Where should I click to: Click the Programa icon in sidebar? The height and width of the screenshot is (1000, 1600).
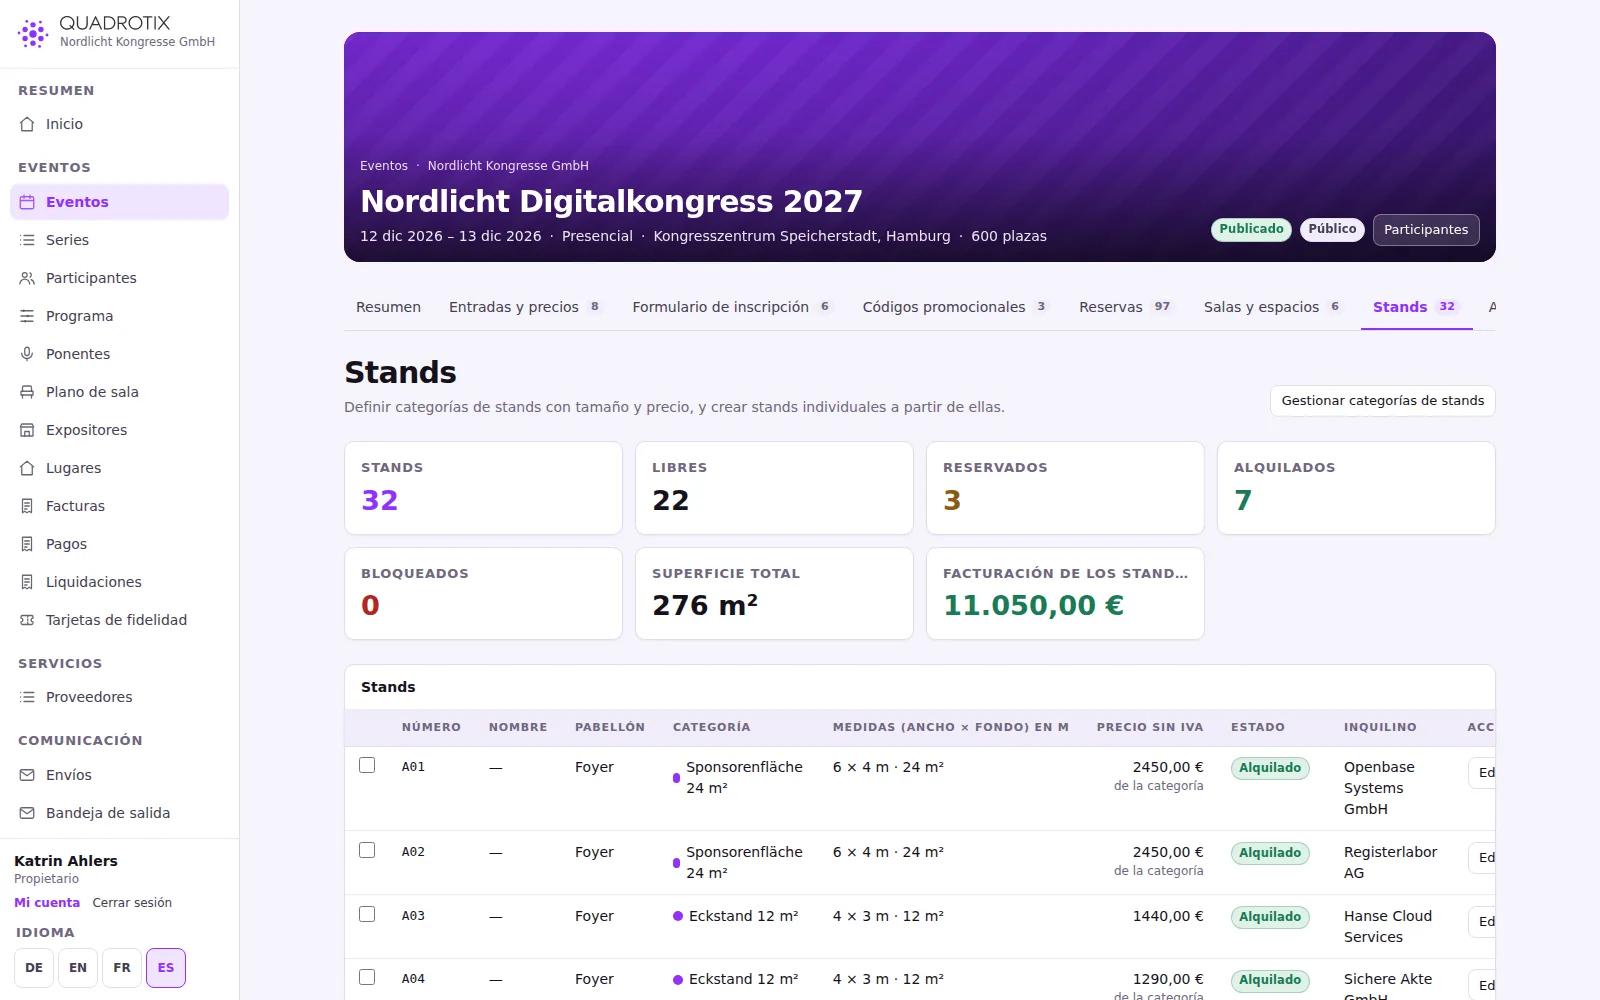pos(27,316)
